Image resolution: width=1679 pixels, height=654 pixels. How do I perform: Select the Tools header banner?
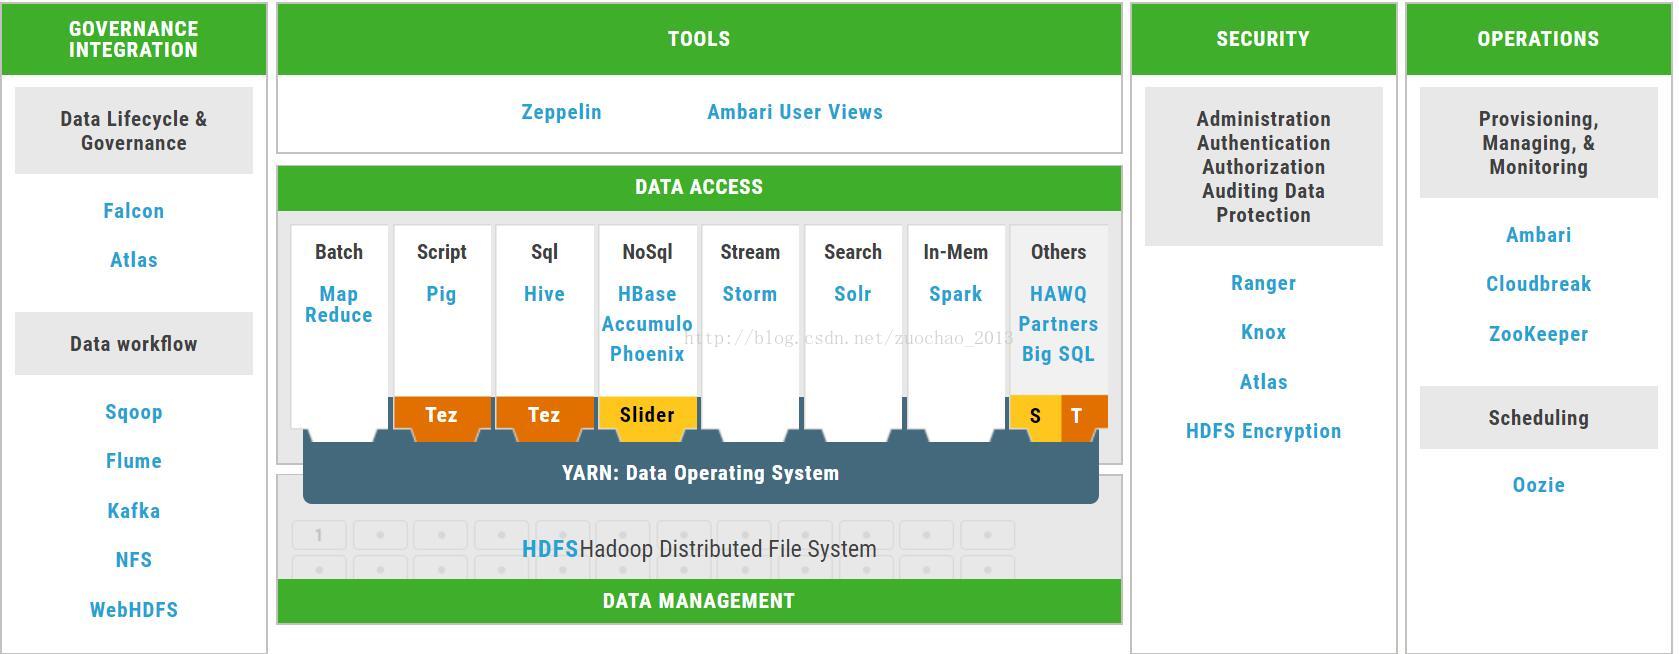point(699,39)
